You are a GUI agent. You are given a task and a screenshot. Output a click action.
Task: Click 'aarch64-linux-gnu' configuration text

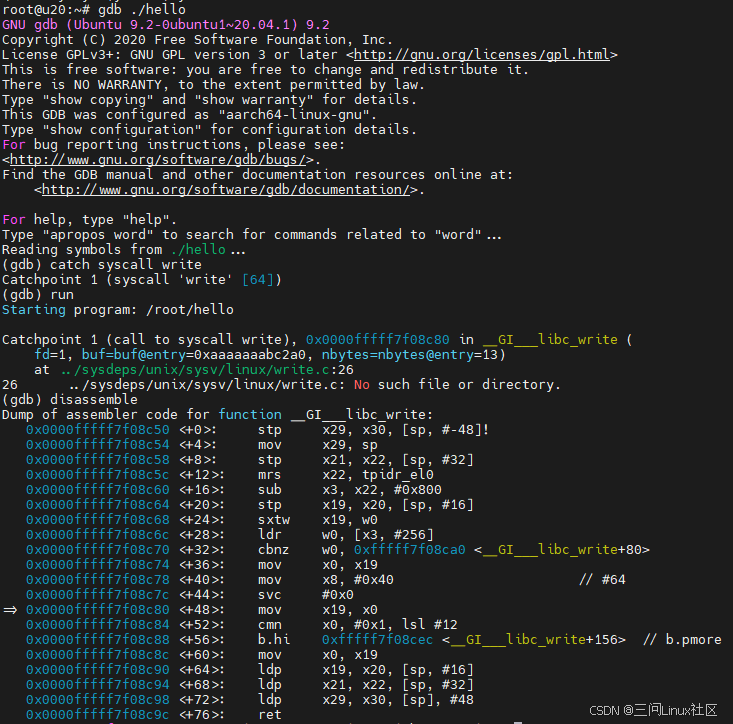tap(294, 115)
